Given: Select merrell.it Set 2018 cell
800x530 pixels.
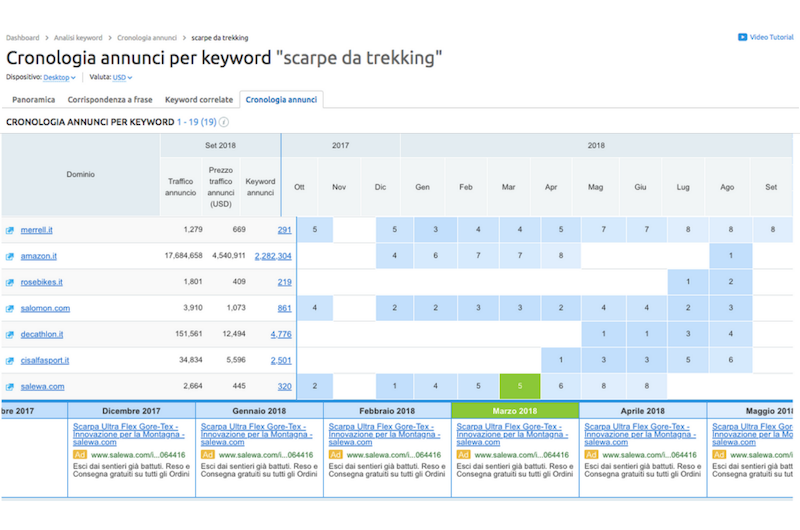Looking at the screenshot, I should pyautogui.click(x=773, y=230).
